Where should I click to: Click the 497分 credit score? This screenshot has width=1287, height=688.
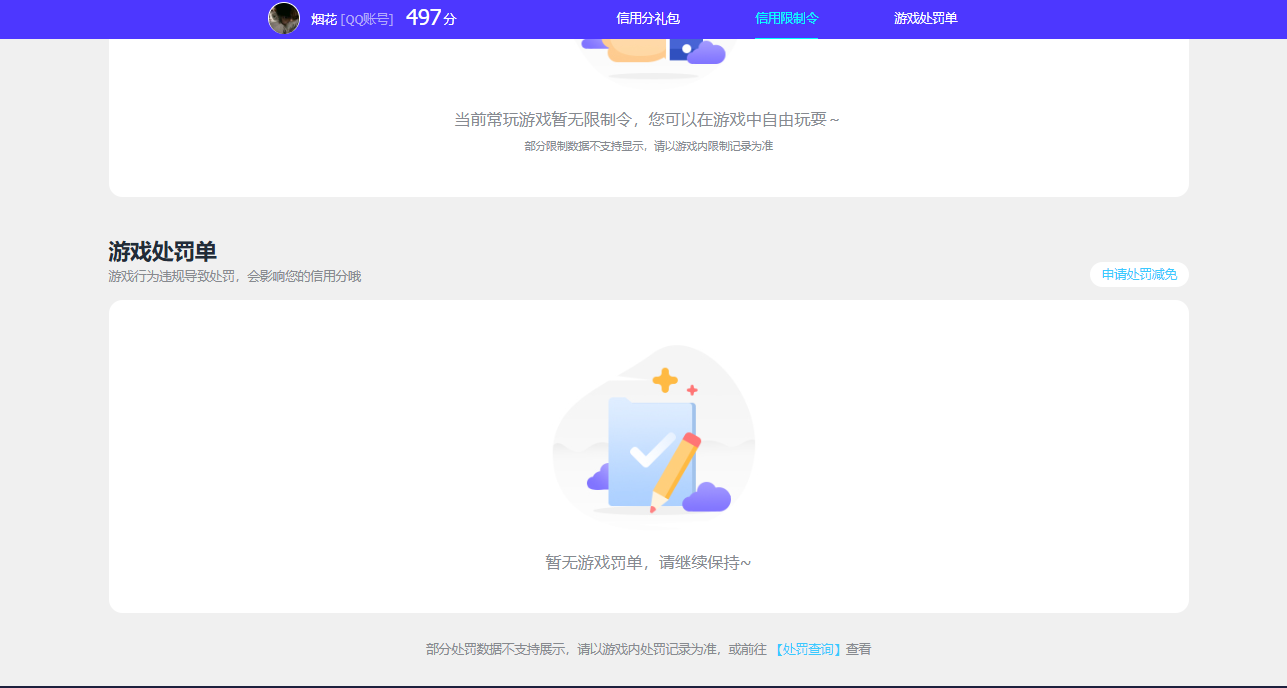(x=431, y=18)
